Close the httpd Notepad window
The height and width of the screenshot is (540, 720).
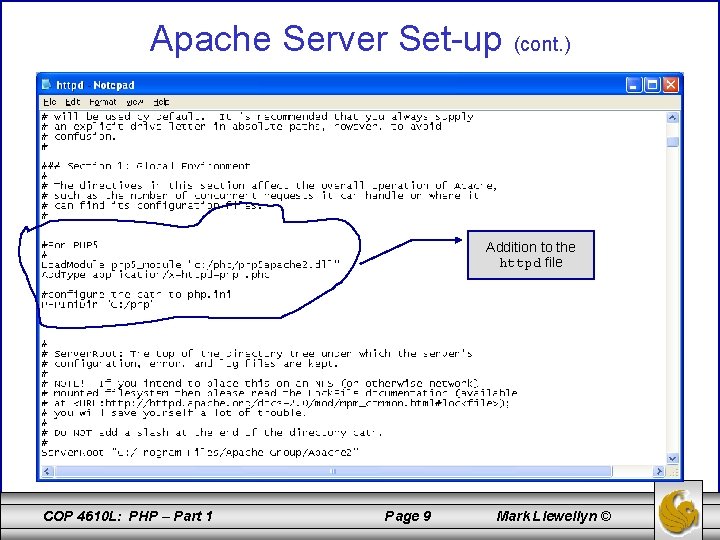coord(671,85)
